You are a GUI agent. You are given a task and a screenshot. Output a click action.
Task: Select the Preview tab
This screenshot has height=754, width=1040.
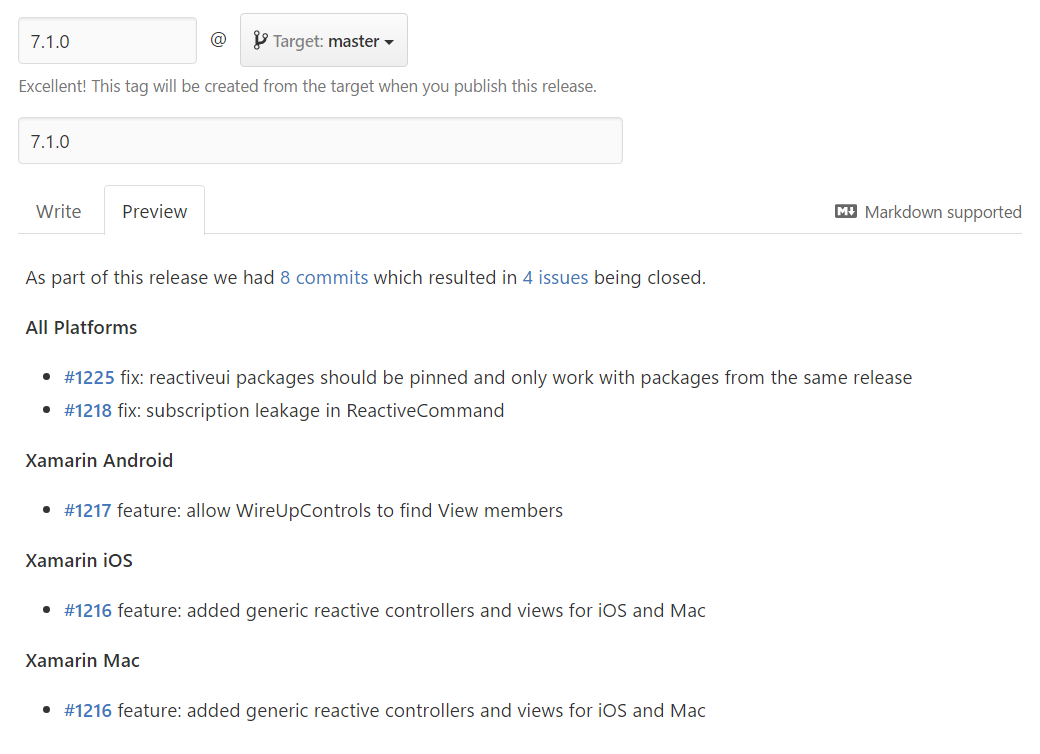(x=154, y=211)
